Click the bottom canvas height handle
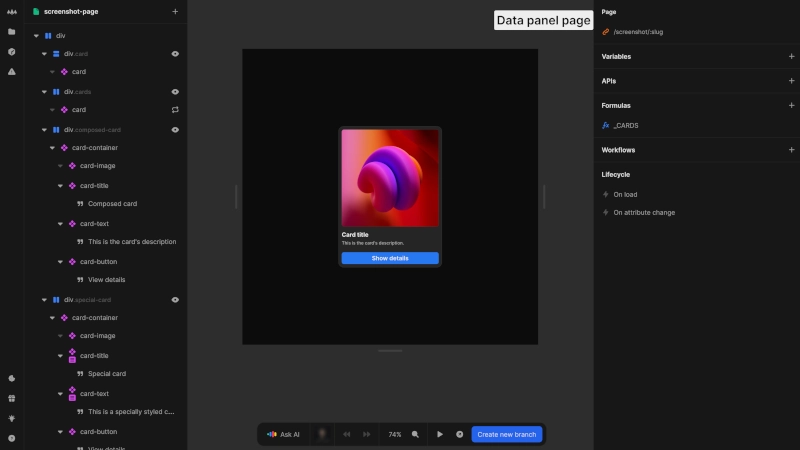The image size is (800, 450). pos(390,351)
